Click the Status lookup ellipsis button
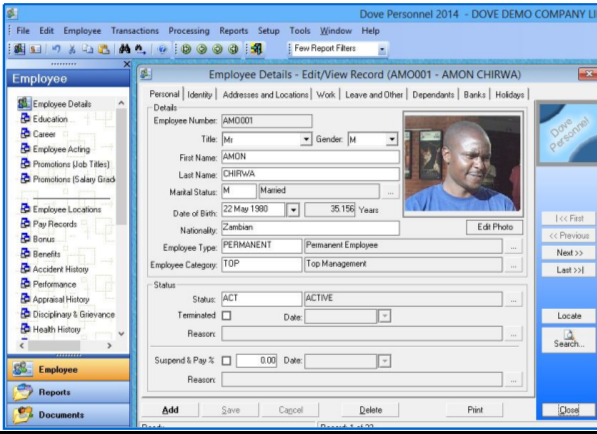Viewport: 597px width, 434px height. 514,300
